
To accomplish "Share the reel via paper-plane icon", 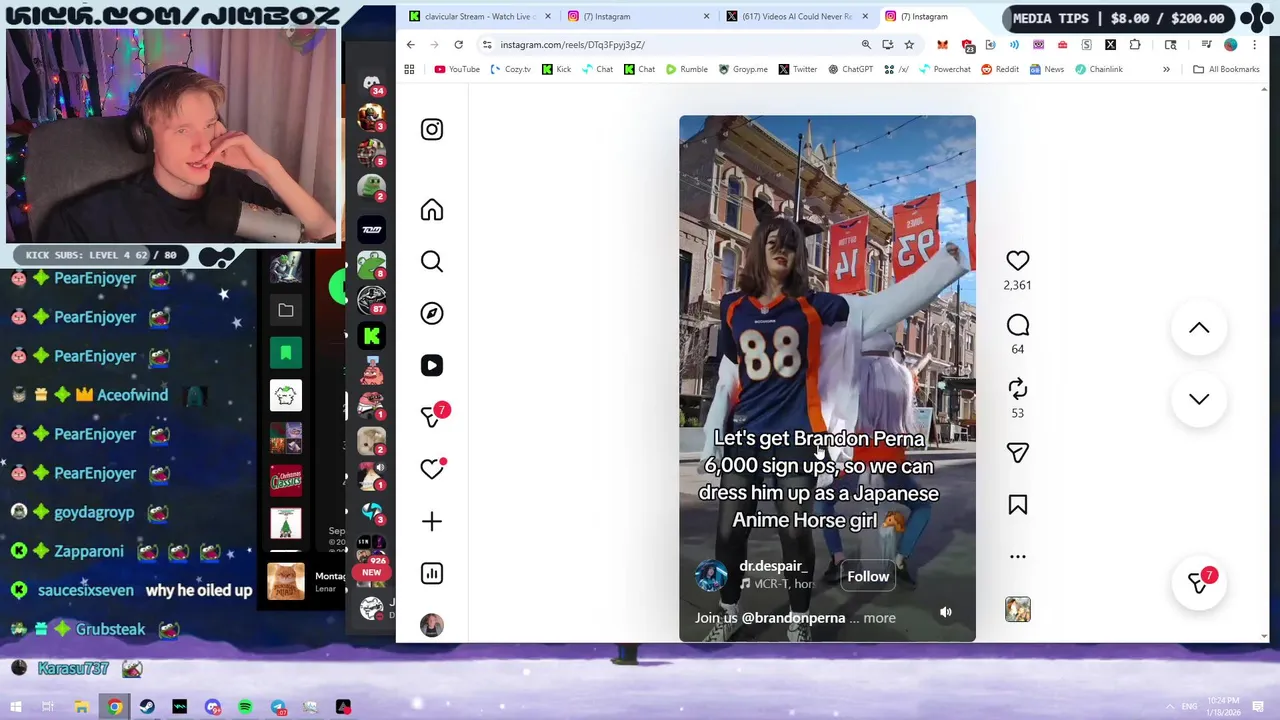I will click(1017, 453).
